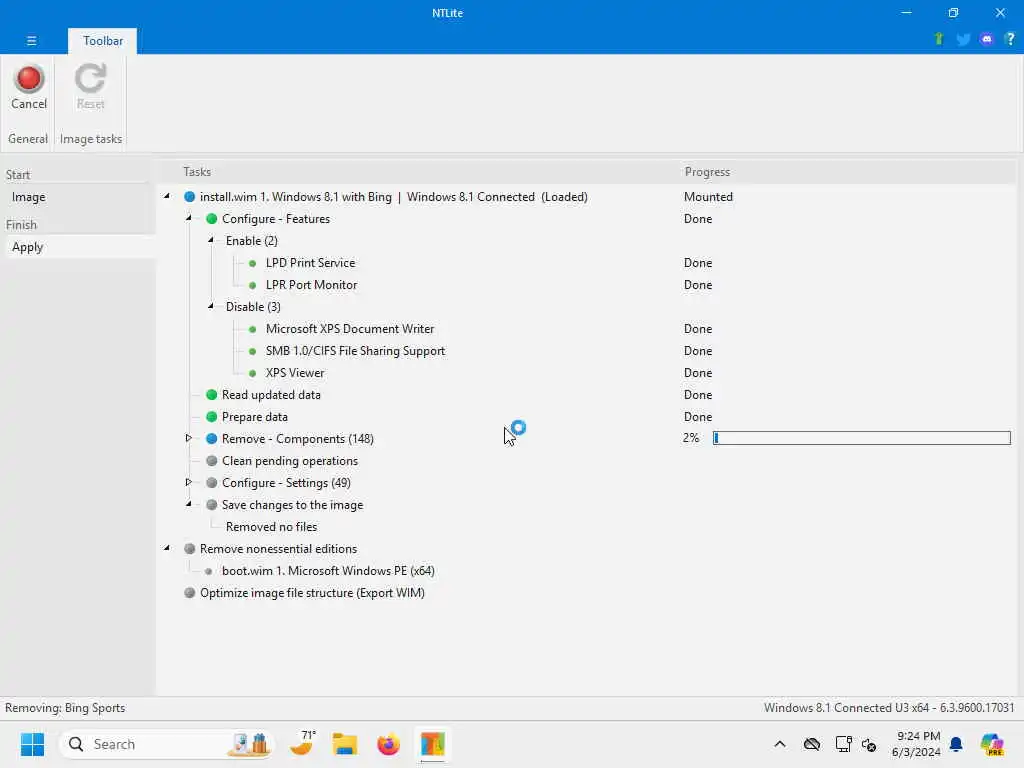Click the Reset icon in the toolbar
The height and width of the screenshot is (768, 1024).
[x=90, y=78]
